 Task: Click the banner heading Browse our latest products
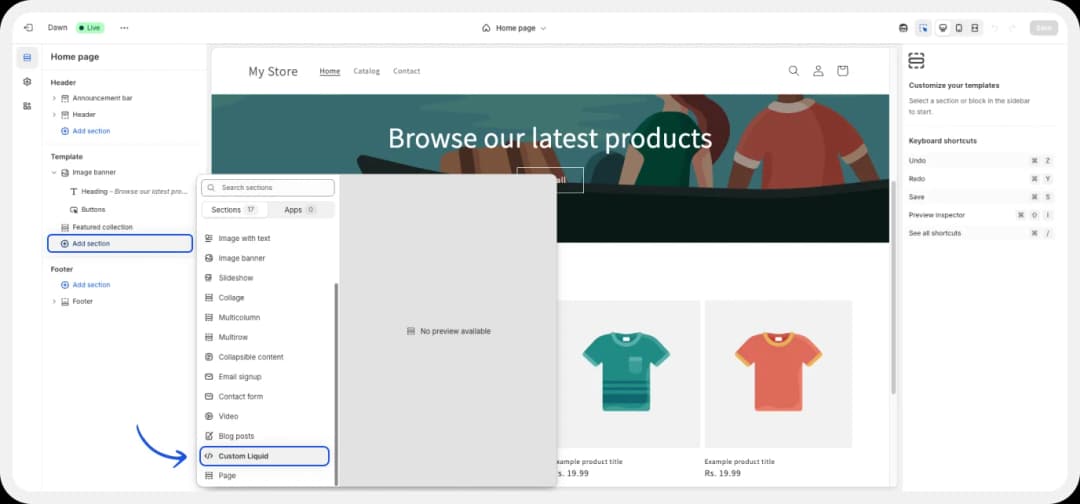pyautogui.click(x=550, y=138)
